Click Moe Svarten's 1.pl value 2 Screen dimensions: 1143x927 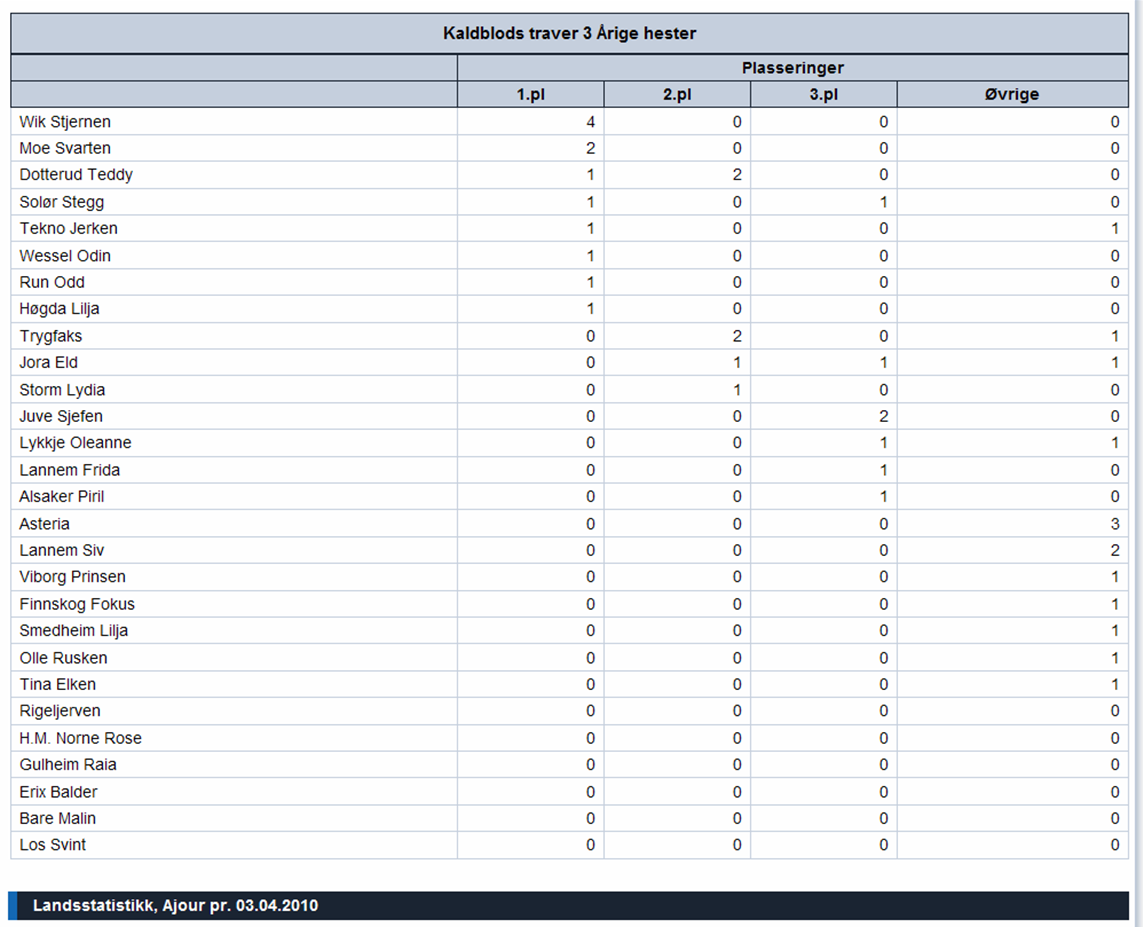(590, 148)
